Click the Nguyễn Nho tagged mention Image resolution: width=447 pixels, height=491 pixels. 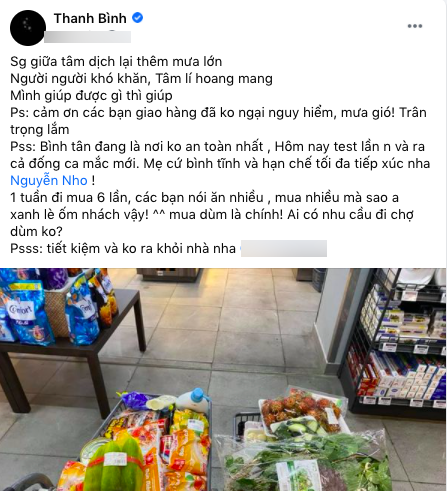[x=49, y=180]
